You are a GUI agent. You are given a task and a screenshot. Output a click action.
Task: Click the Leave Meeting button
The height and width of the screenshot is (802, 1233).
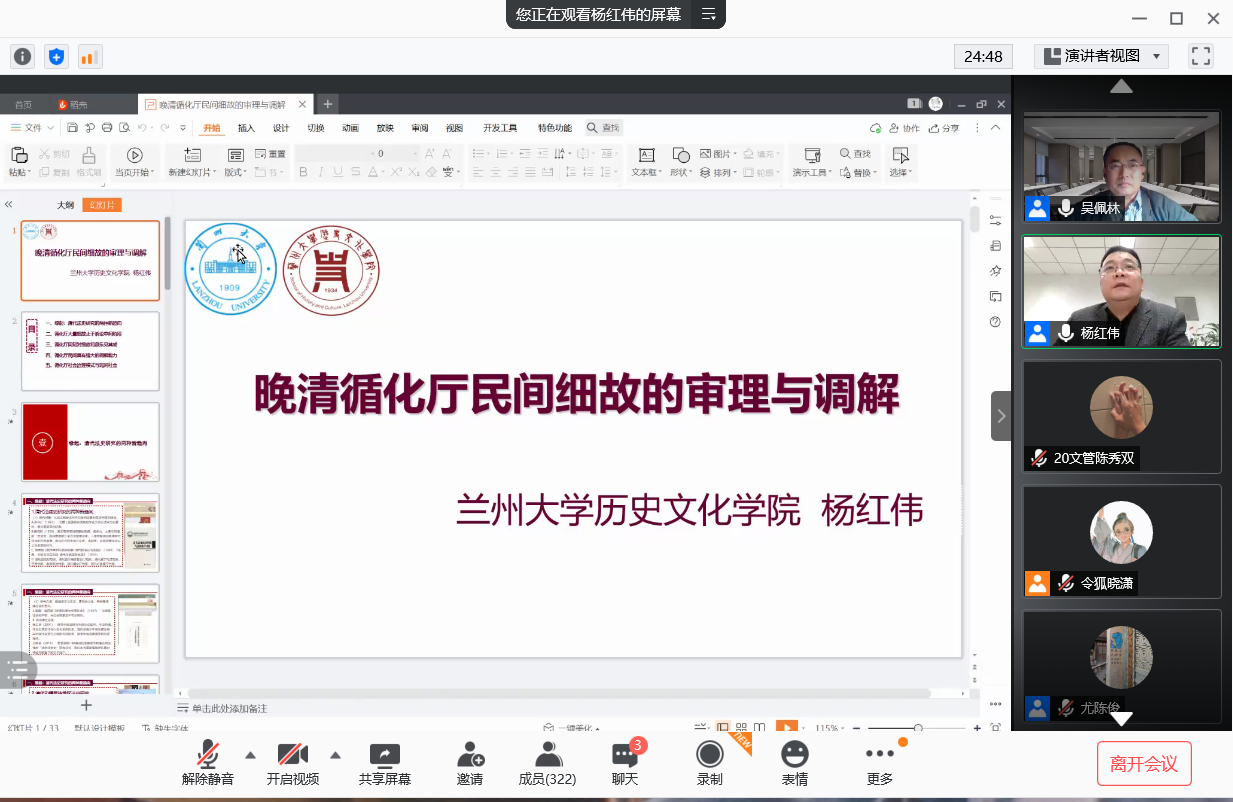coord(1144,764)
